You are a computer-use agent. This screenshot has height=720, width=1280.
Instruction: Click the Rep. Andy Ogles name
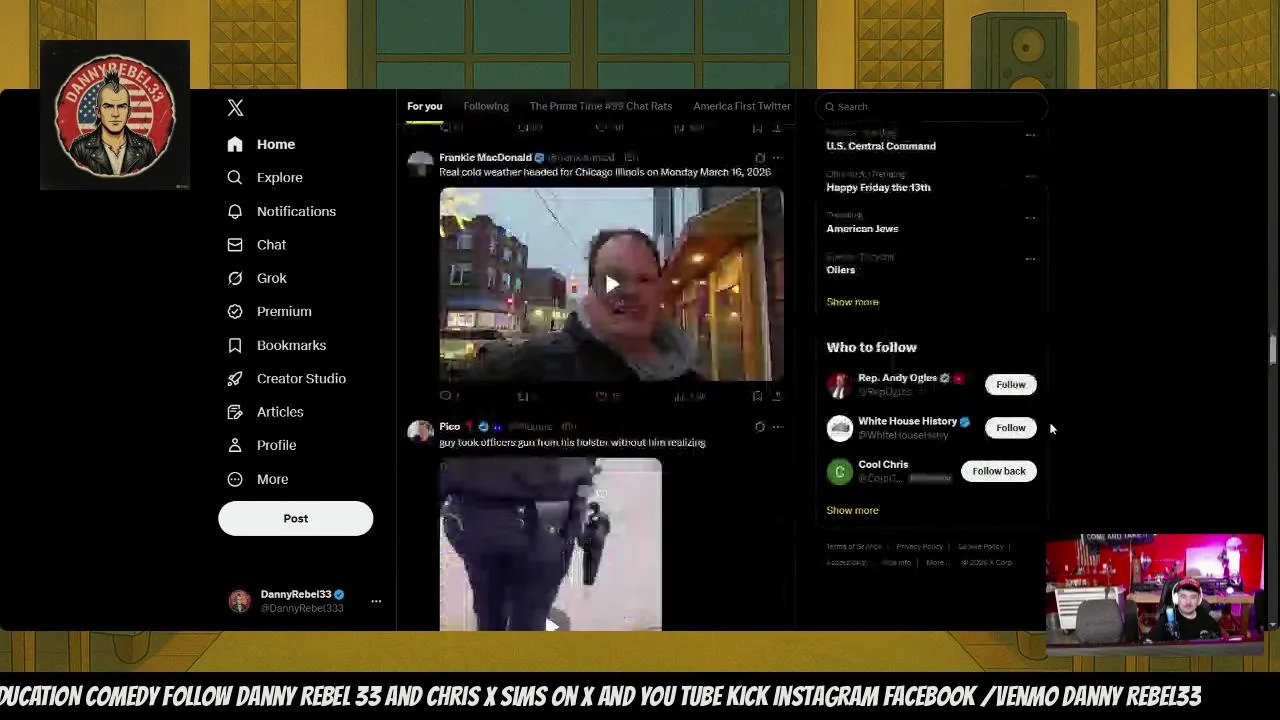point(897,378)
